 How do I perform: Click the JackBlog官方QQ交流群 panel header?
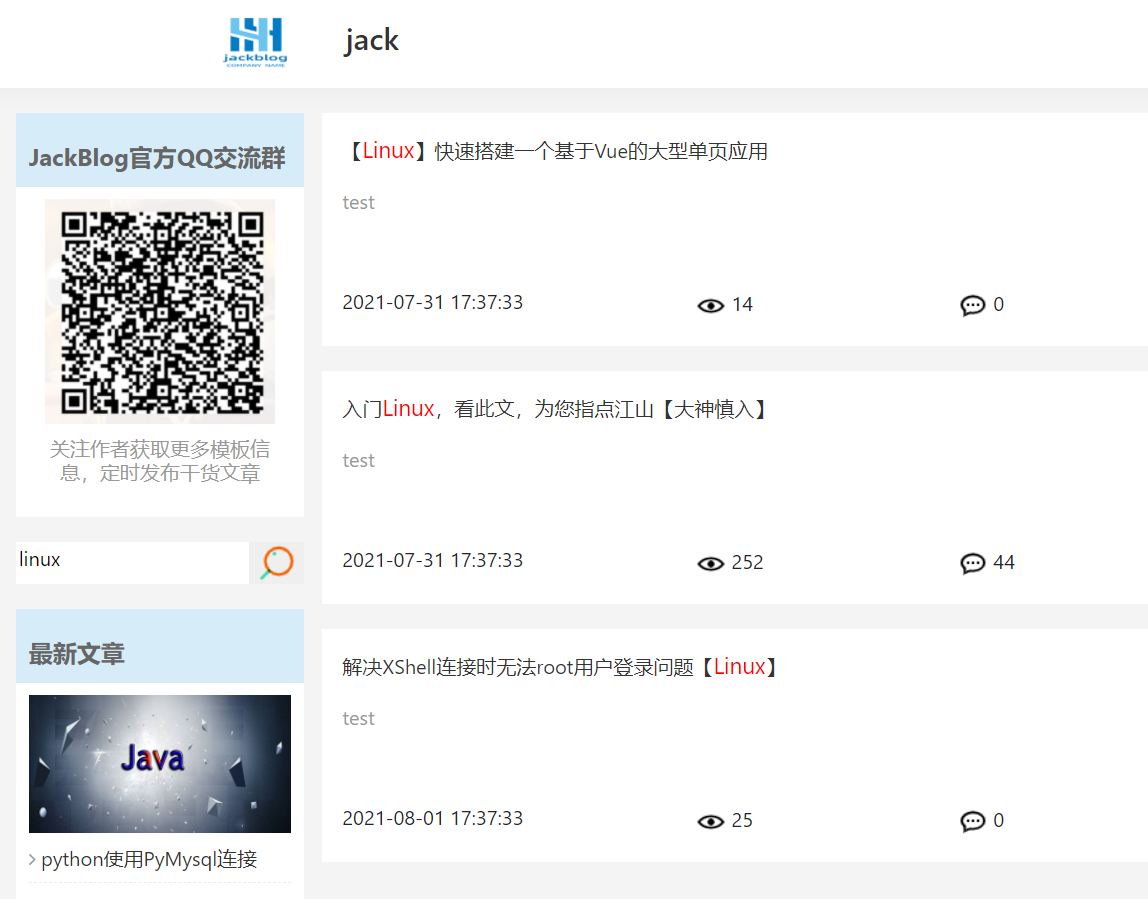(x=160, y=150)
